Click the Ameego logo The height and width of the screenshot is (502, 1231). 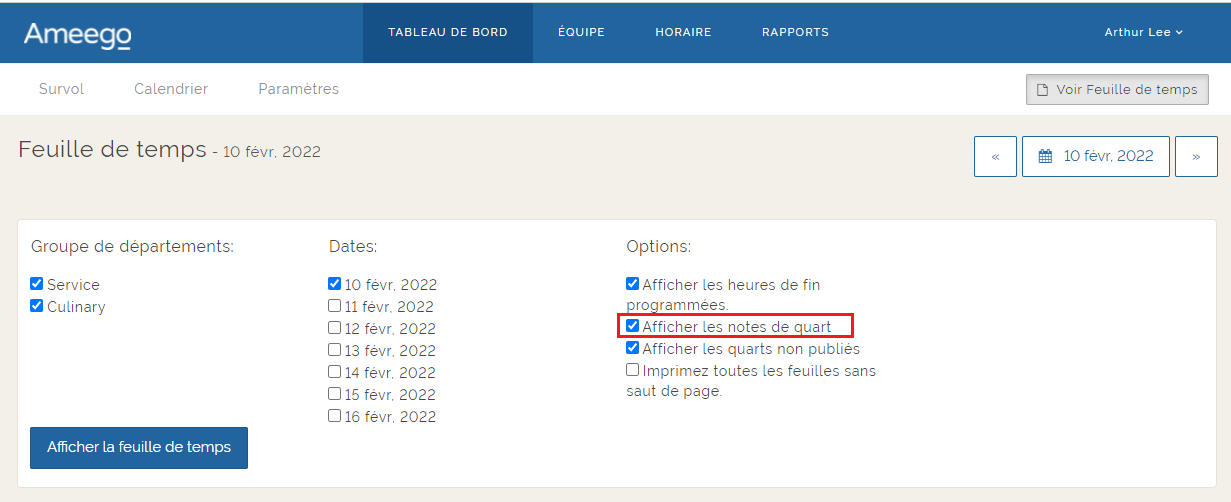point(77,34)
